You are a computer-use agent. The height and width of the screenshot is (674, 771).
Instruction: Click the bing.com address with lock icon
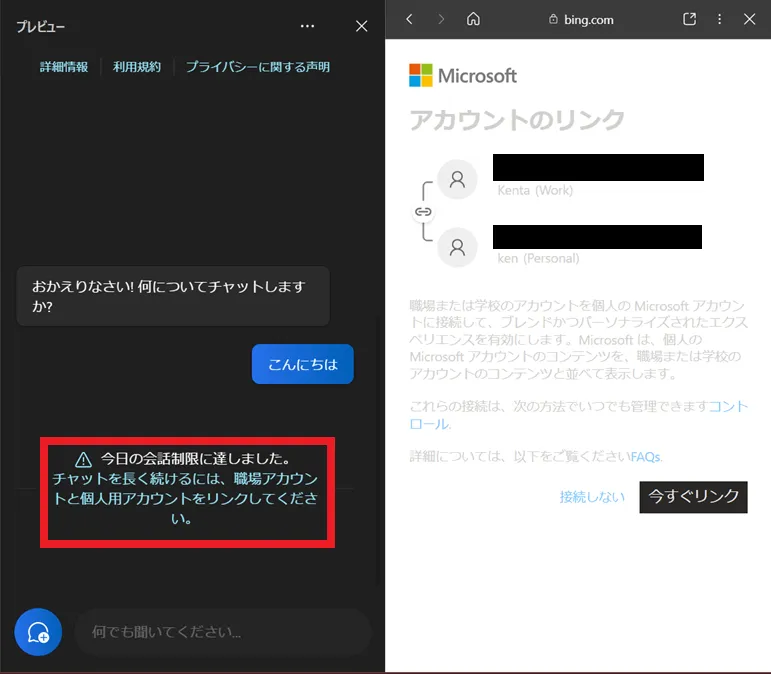[581, 20]
